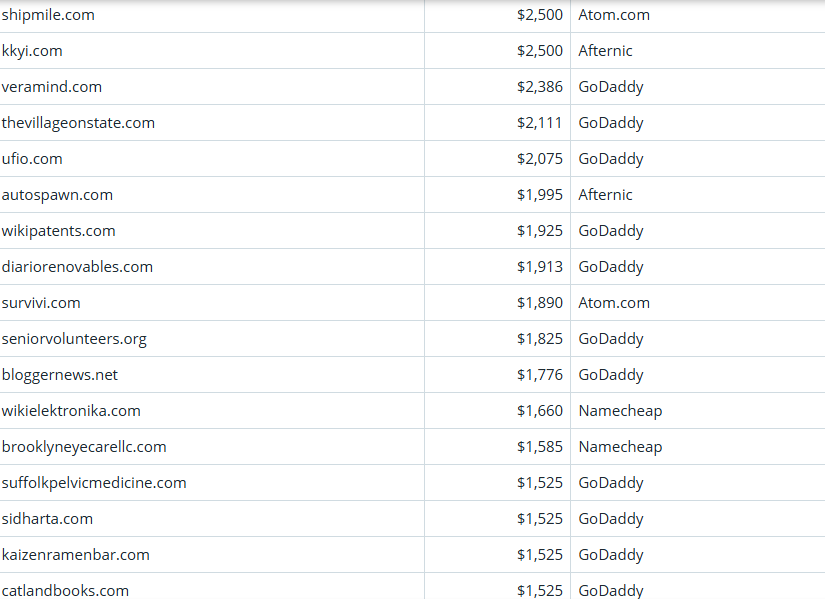The image size is (825, 599).
Task: Click the $2,386 price for veramind.com
Action: coord(540,87)
